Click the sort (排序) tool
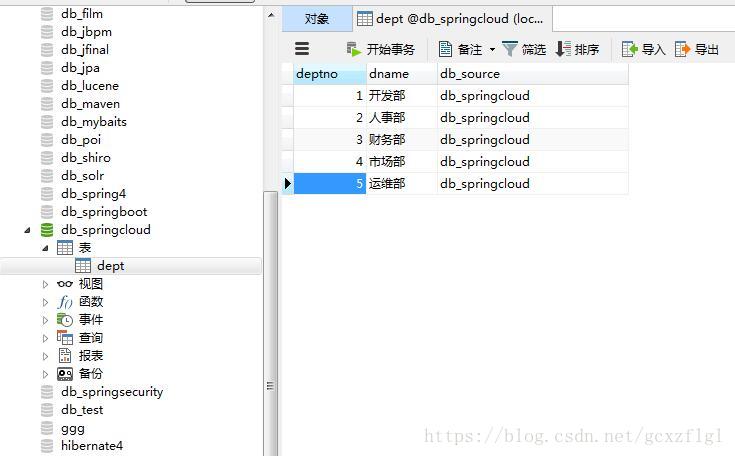735x456 pixels. [x=577, y=49]
